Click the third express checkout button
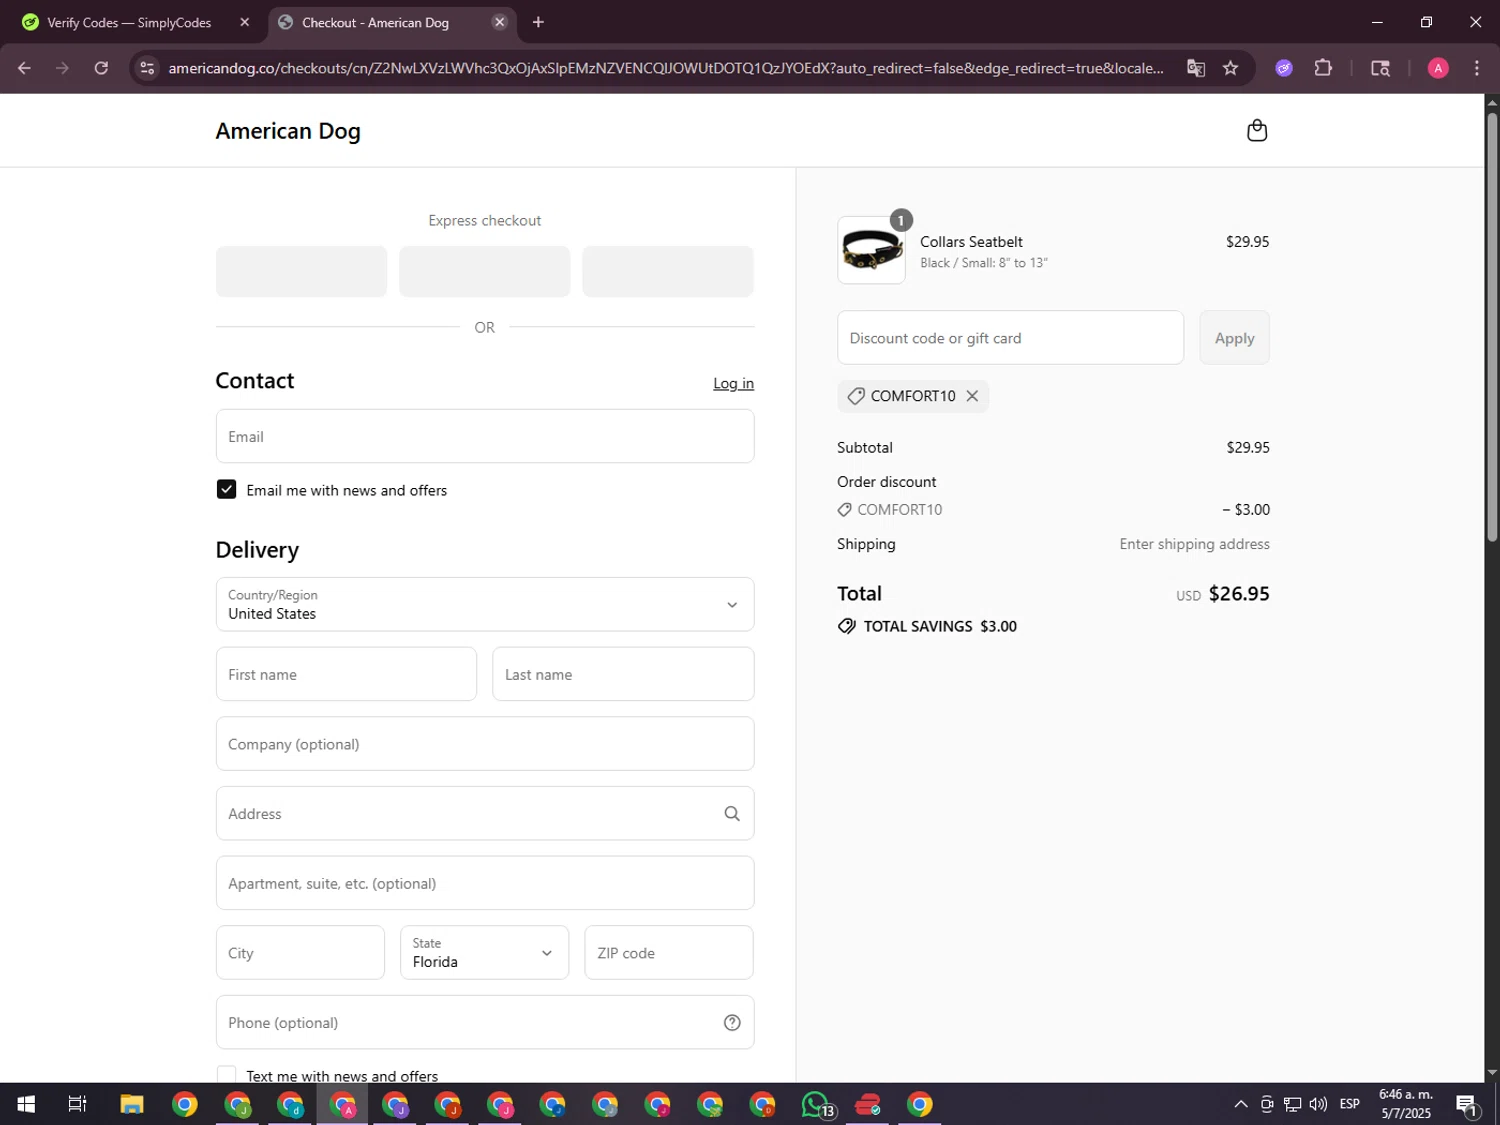 [668, 271]
